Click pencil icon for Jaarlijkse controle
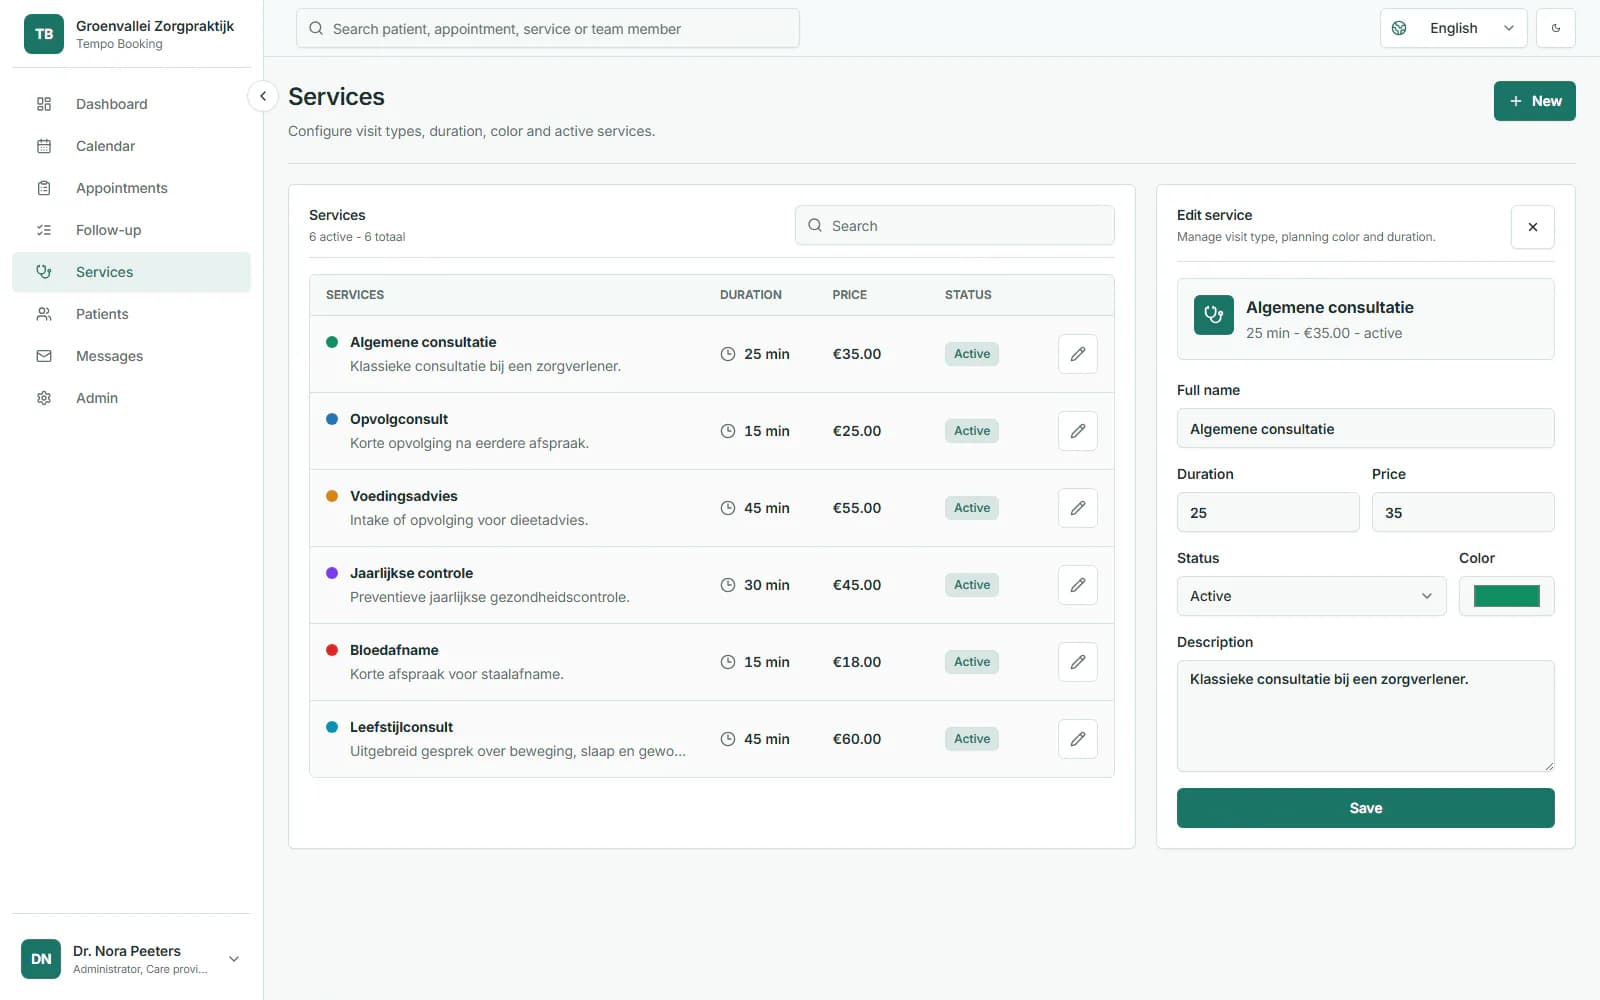Image resolution: width=1600 pixels, height=1000 pixels. coord(1078,585)
